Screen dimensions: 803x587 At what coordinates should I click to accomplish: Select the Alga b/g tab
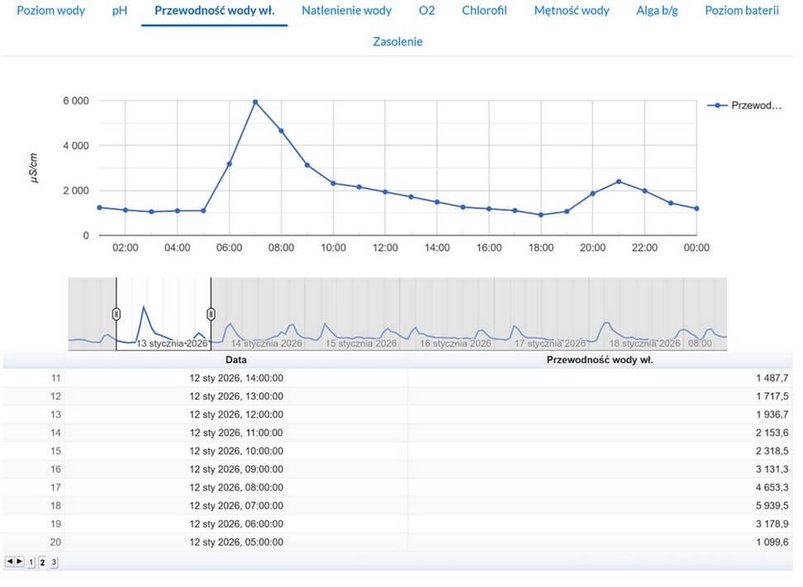point(657,11)
